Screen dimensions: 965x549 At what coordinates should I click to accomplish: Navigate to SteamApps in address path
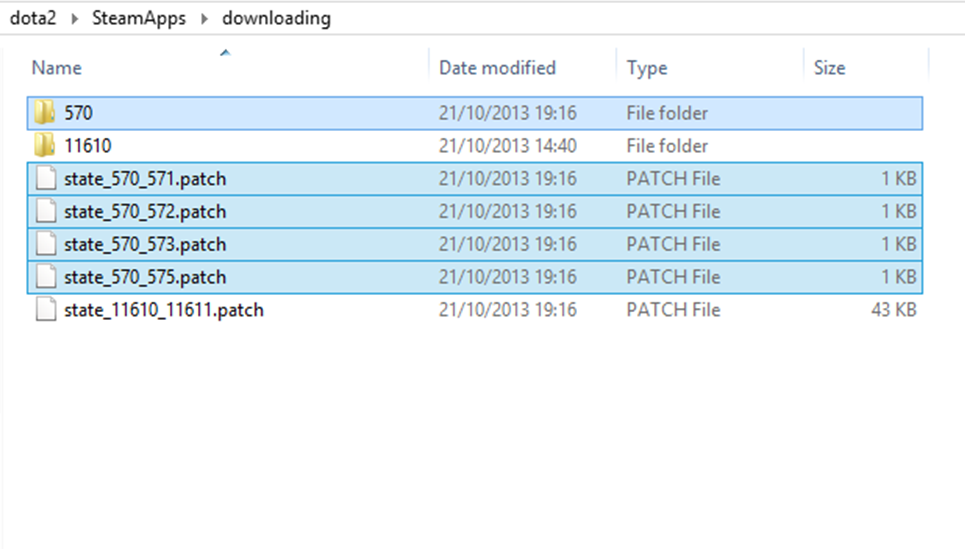coord(139,19)
